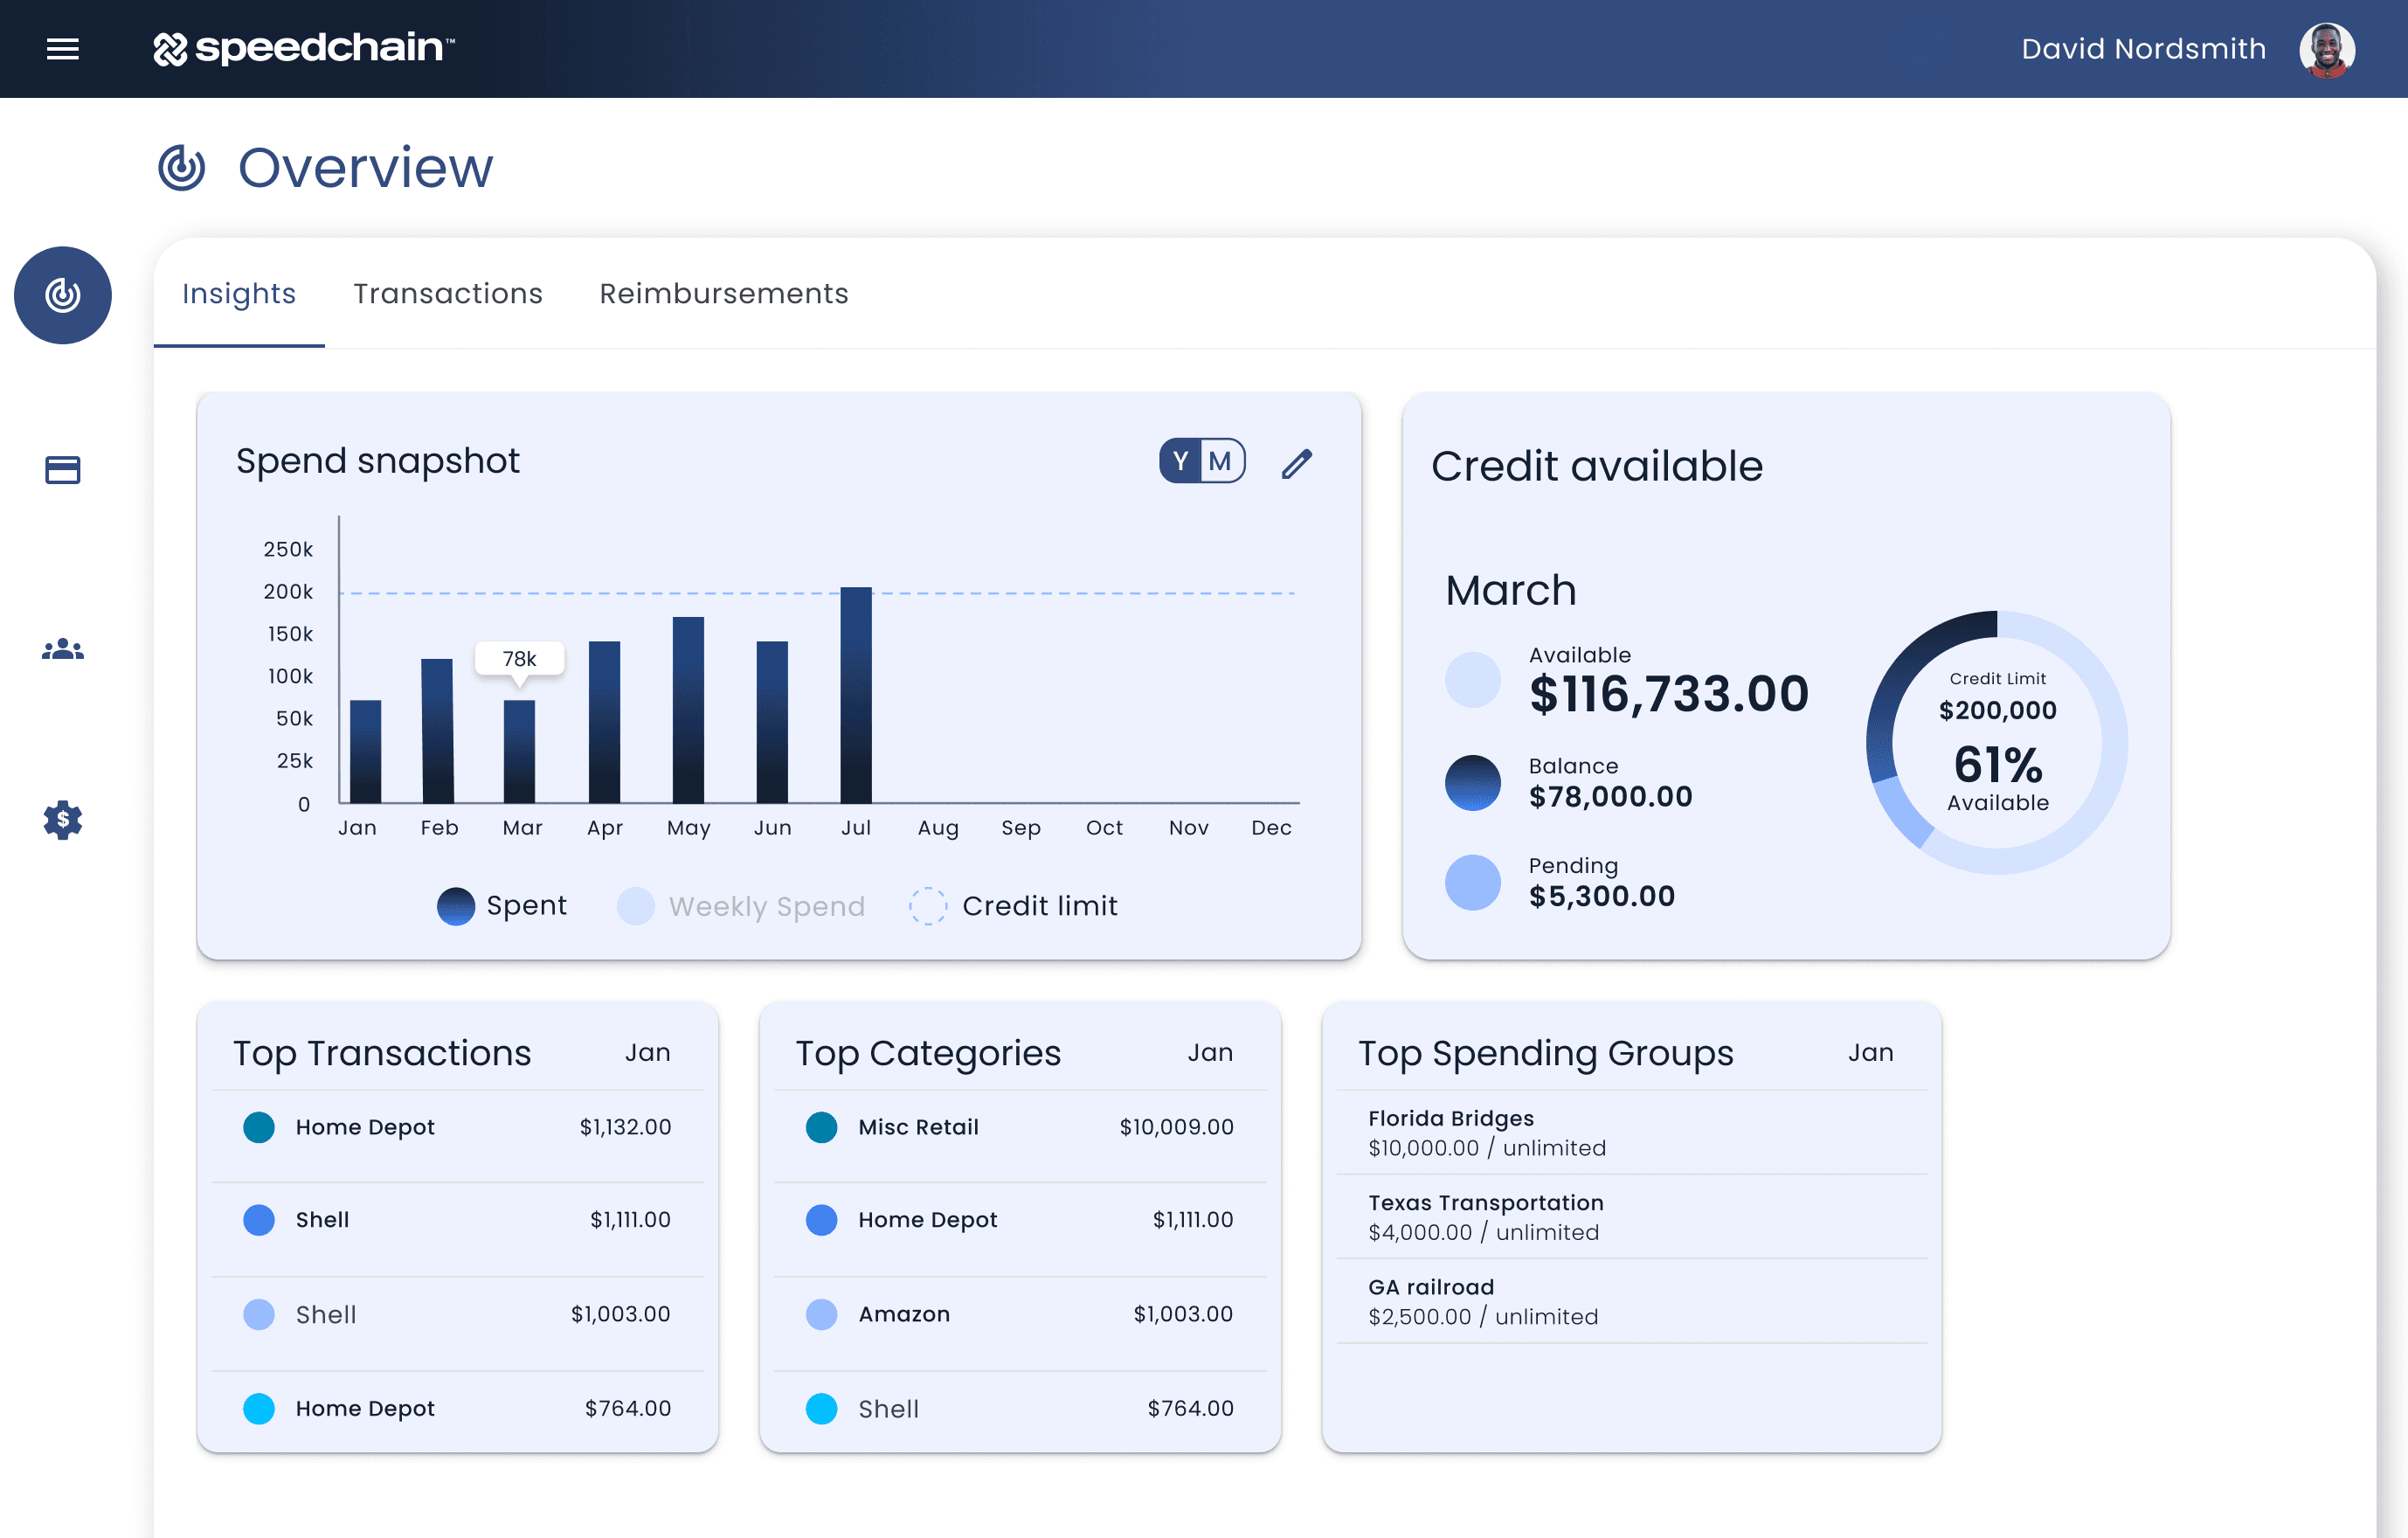Open the groups people sidebar icon
The height and width of the screenshot is (1538, 2408).
click(62, 650)
